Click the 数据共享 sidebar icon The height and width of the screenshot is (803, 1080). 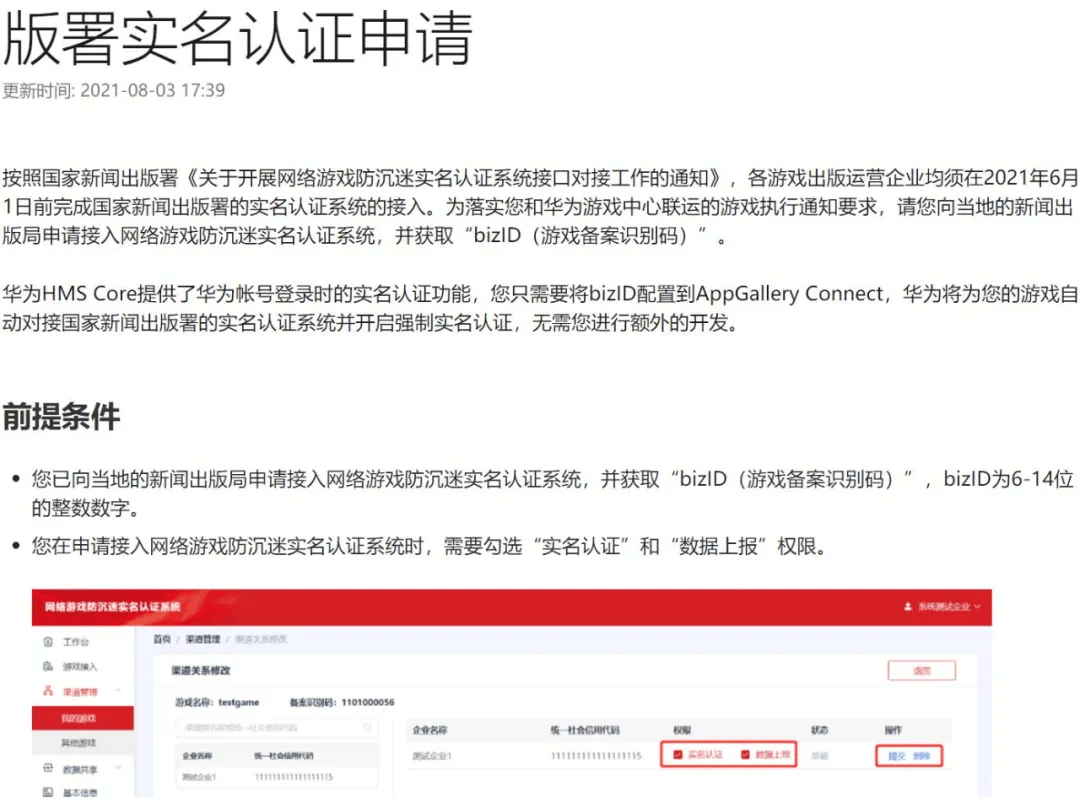(48, 768)
